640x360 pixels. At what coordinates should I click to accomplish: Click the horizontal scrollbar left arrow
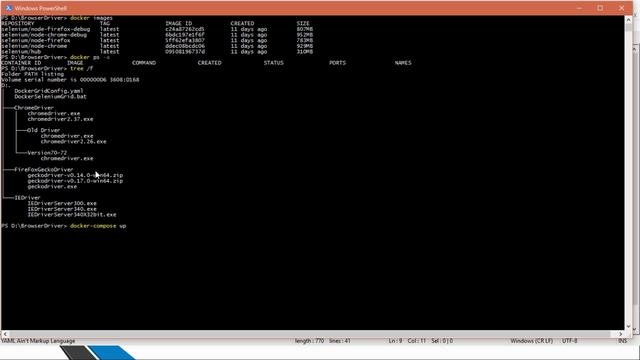click(4, 334)
